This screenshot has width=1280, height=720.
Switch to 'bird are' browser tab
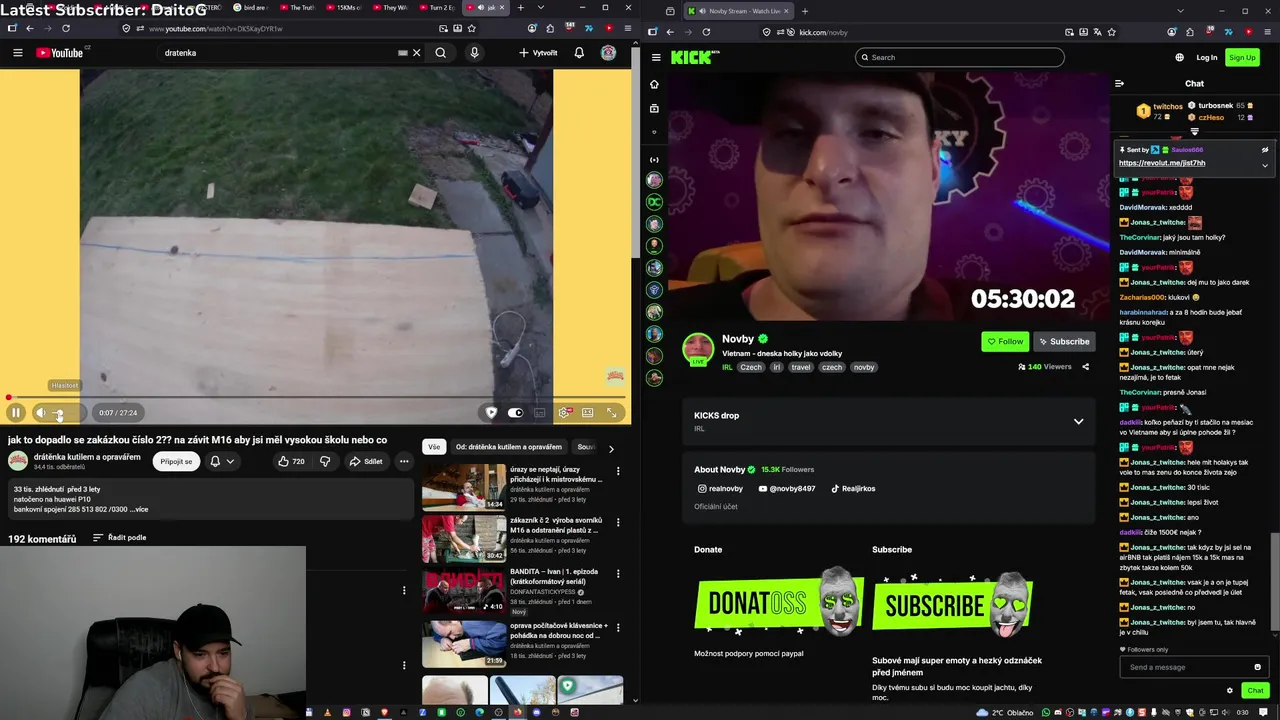[253, 7]
